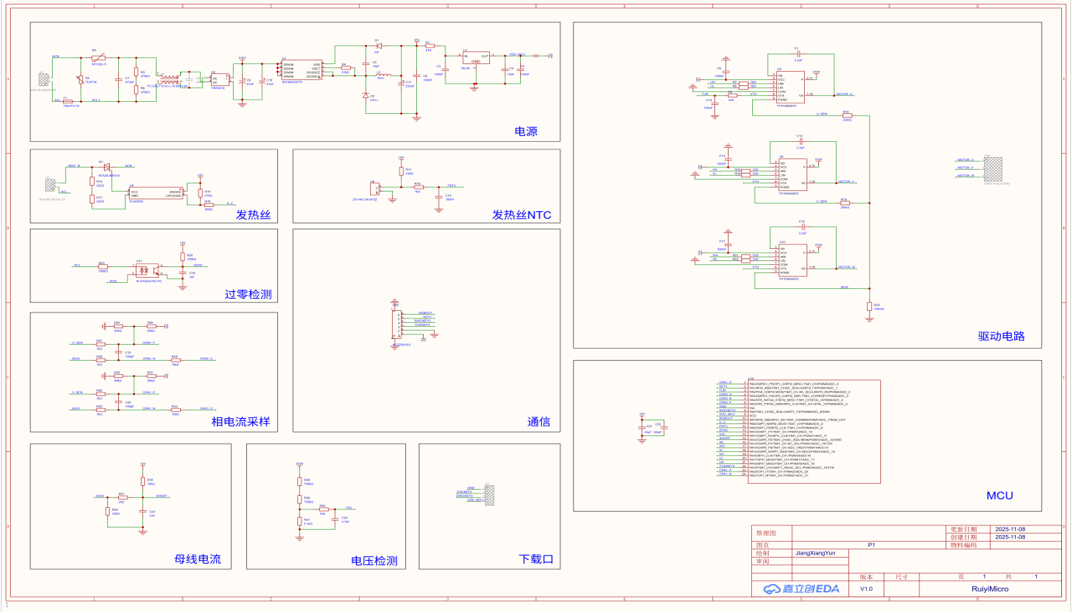1072x613 pixels.
Task: Click the update date 2025-11-08 field
Action: click(1010, 529)
